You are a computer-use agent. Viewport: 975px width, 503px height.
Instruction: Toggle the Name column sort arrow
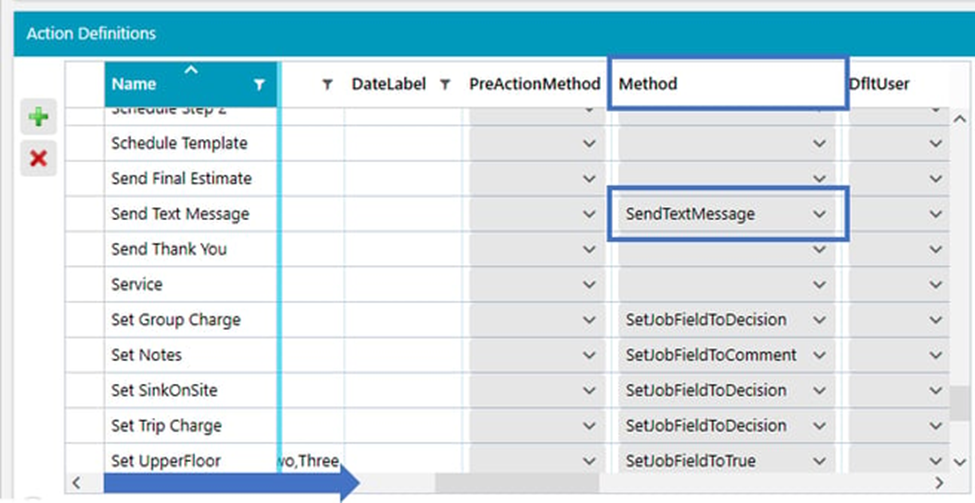coord(191,70)
